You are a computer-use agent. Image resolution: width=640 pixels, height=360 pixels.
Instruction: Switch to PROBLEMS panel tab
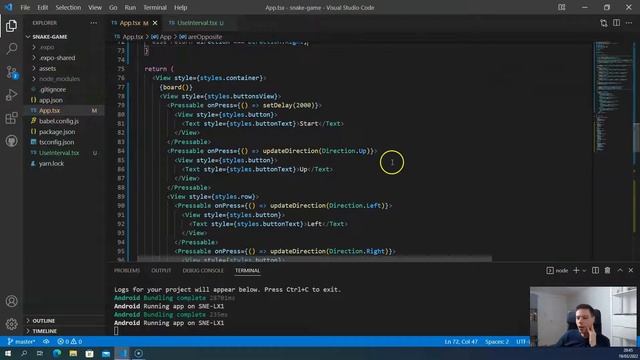[x=127, y=270]
